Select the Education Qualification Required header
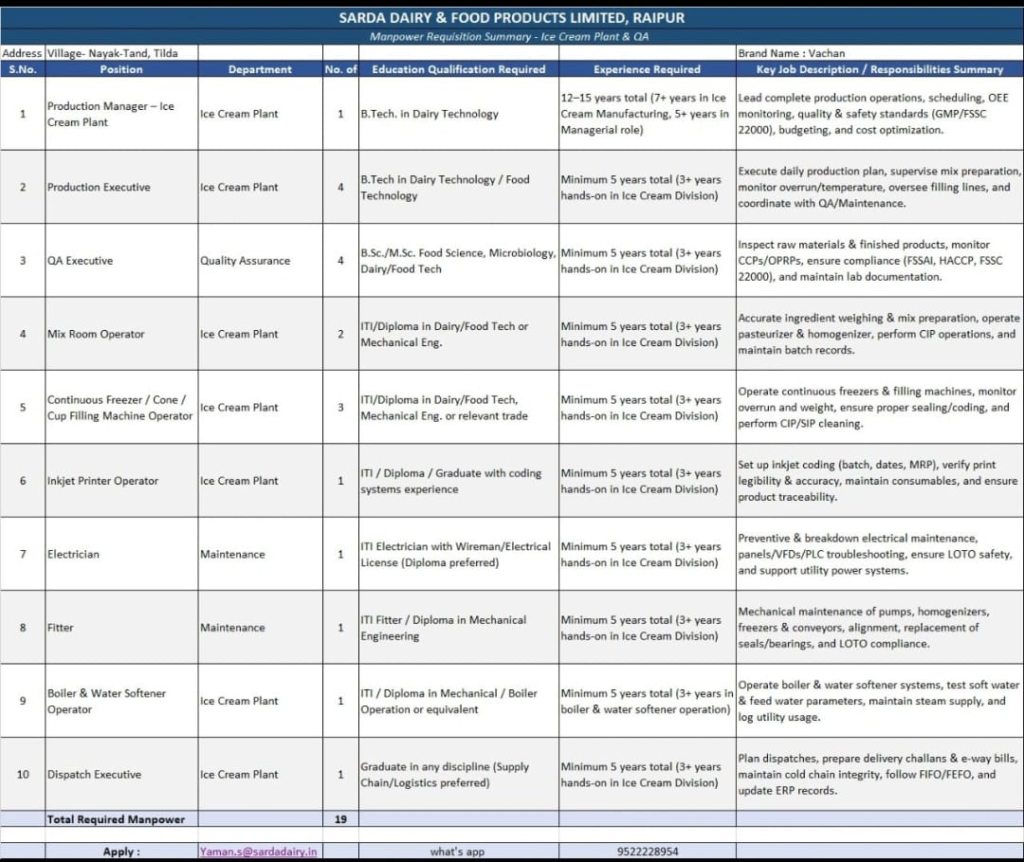1024x862 pixels. pyautogui.click(x=458, y=69)
